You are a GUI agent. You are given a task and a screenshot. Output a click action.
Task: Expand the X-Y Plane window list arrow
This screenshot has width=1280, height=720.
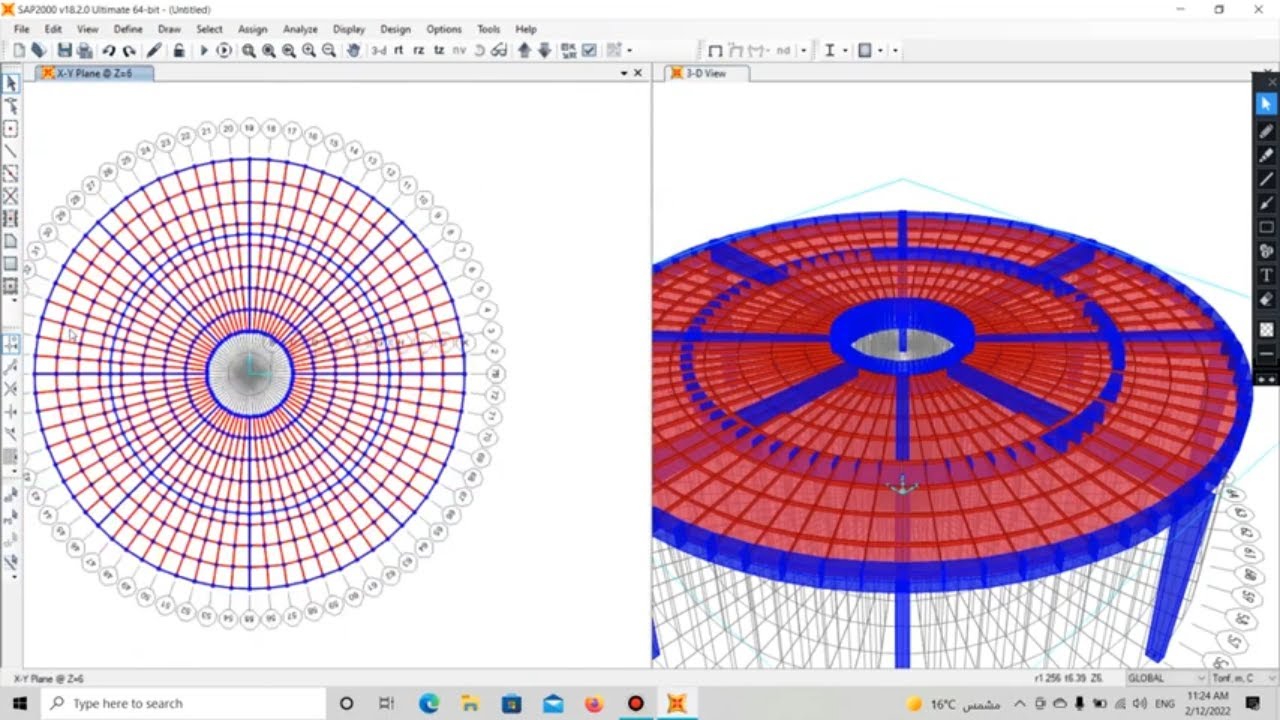coord(623,73)
